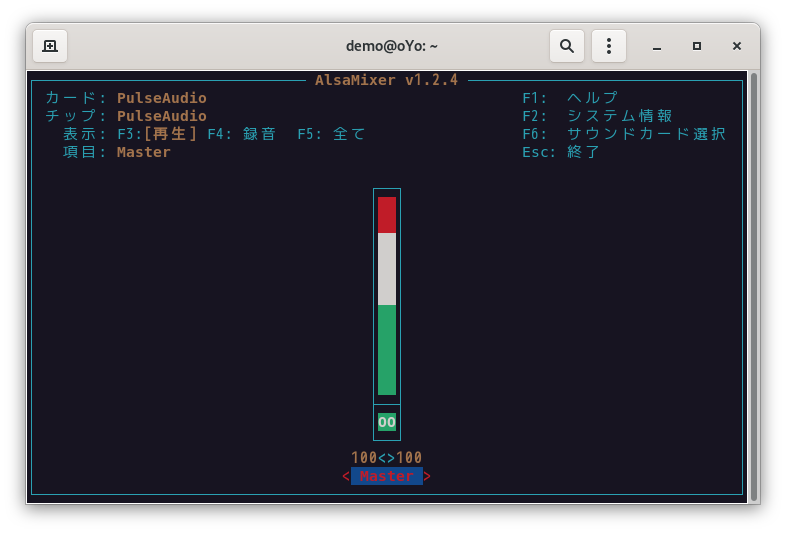Click Esc 終了 to exit
This screenshot has width=786, height=533.
pyautogui.click(x=561, y=152)
